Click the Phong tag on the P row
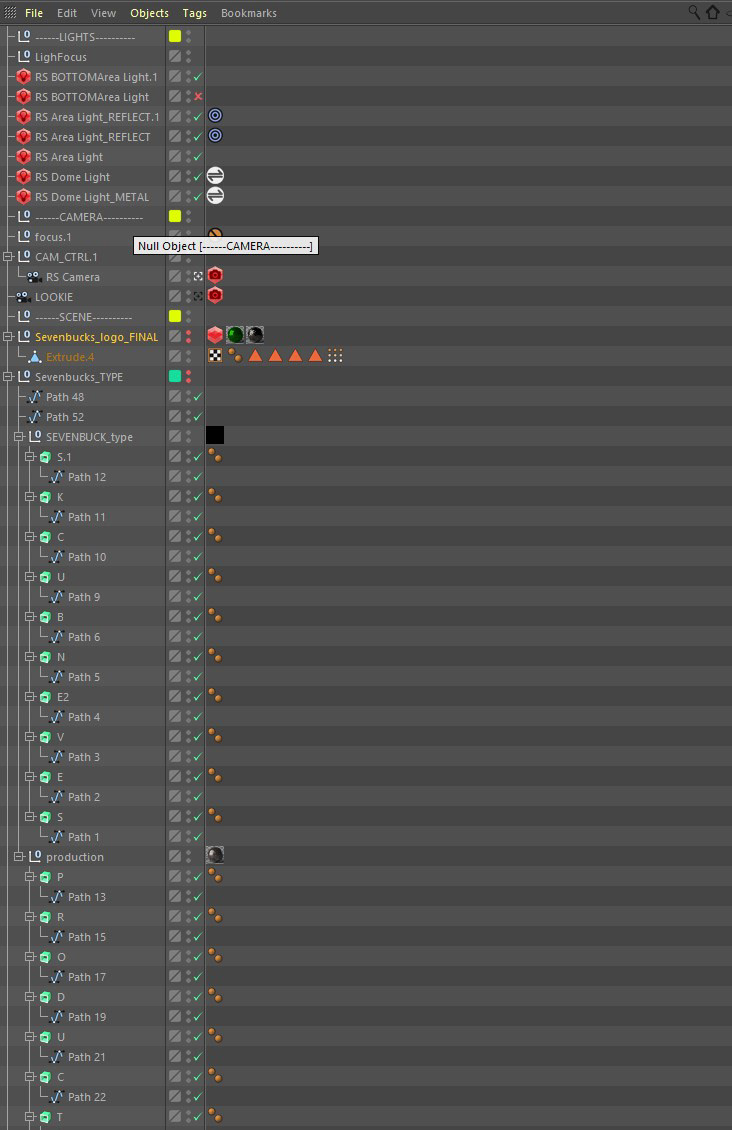This screenshot has width=732, height=1130. (215, 876)
